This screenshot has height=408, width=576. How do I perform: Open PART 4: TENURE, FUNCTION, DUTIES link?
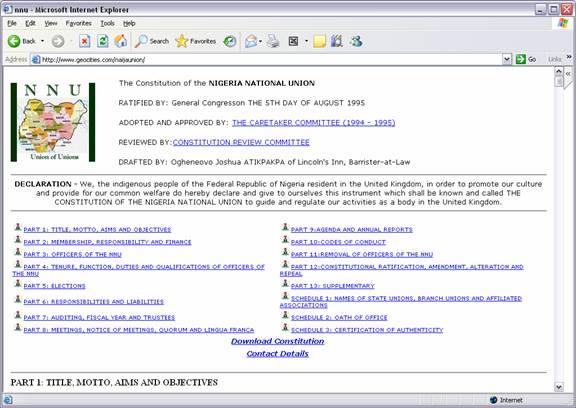[x=144, y=267]
